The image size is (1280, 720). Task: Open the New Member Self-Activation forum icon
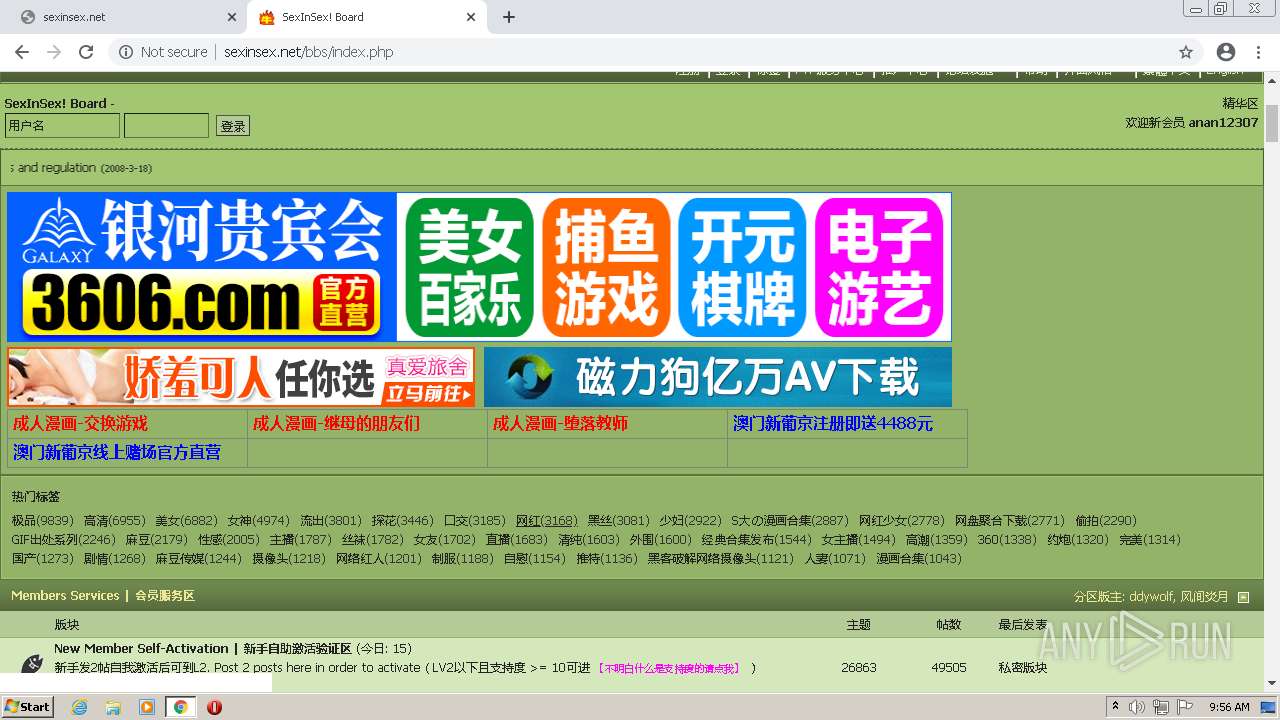31,663
